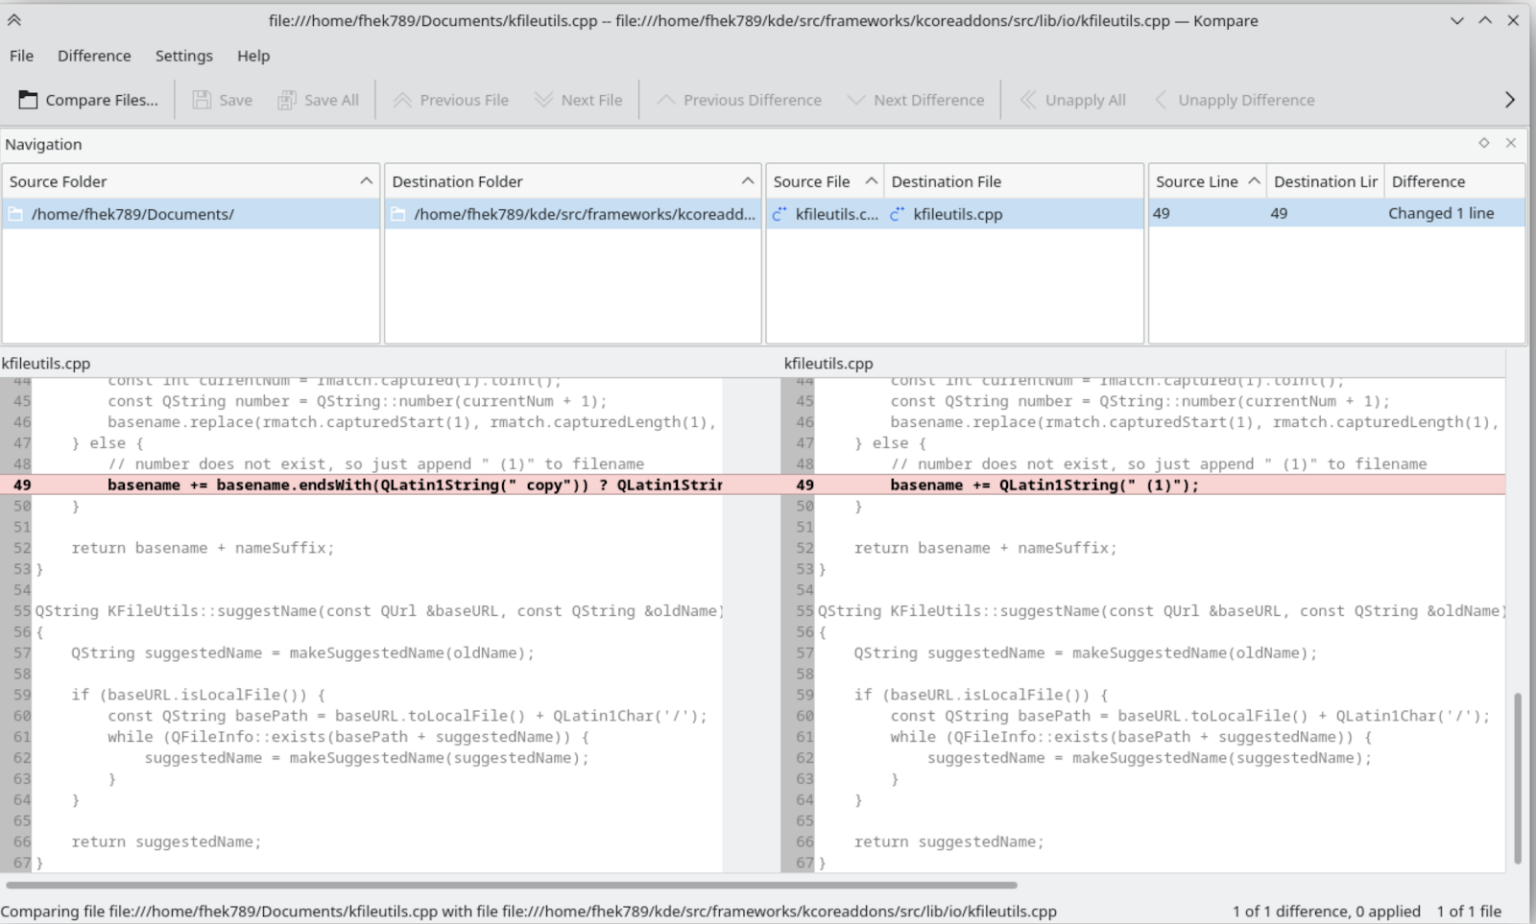Expand the toolbar overflow chevron
This screenshot has height=924, width=1536.
coord(1509,100)
